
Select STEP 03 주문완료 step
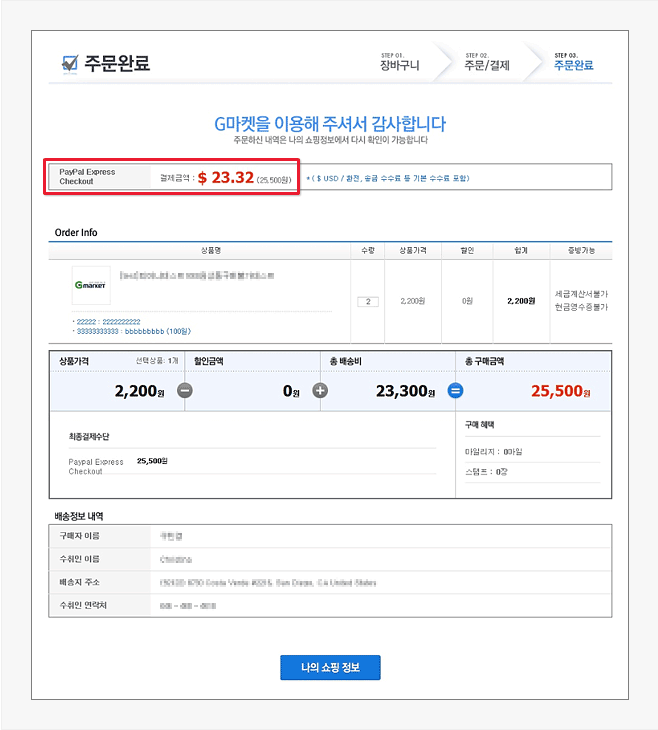[x=574, y=62]
